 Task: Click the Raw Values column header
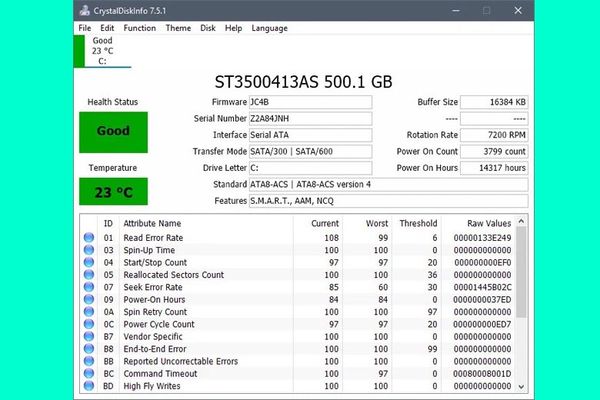(x=489, y=223)
